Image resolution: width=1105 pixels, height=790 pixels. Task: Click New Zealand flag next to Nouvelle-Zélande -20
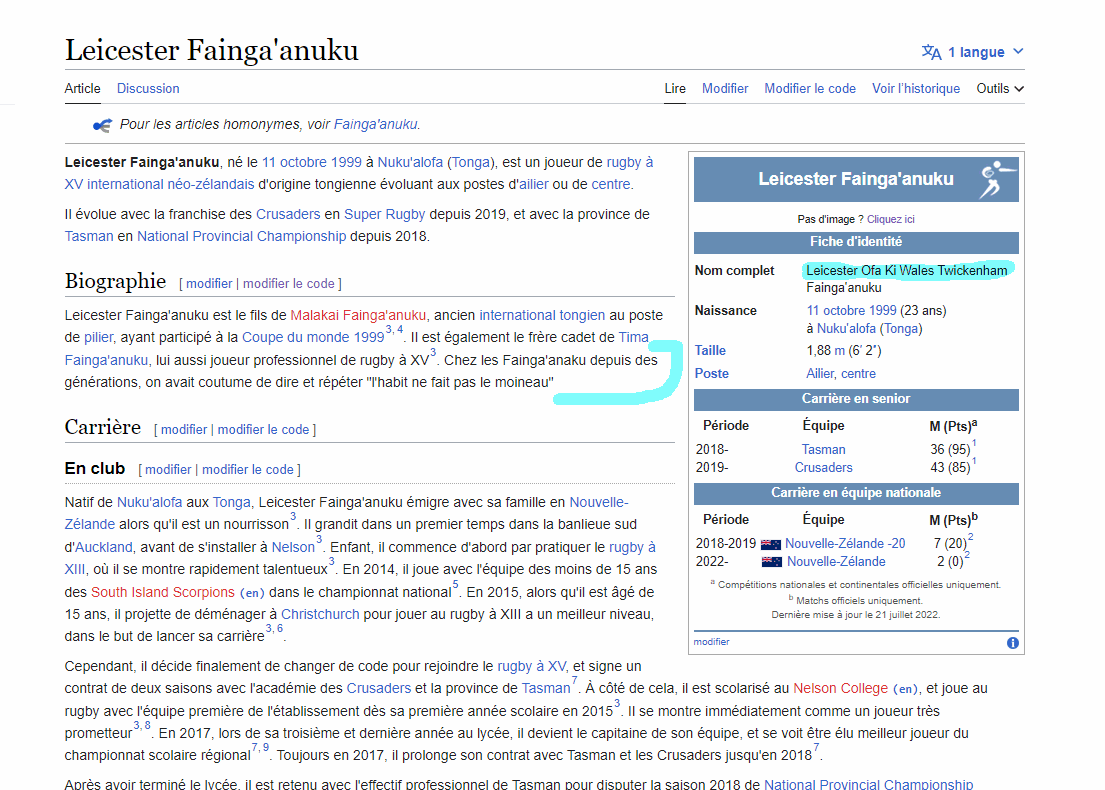point(771,544)
